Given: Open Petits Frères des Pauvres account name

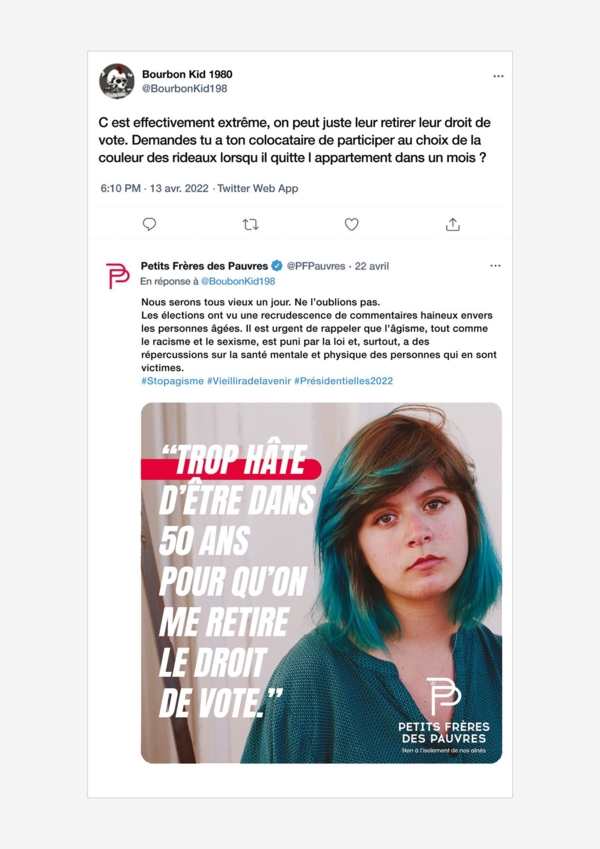Looking at the screenshot, I should coord(204,266).
